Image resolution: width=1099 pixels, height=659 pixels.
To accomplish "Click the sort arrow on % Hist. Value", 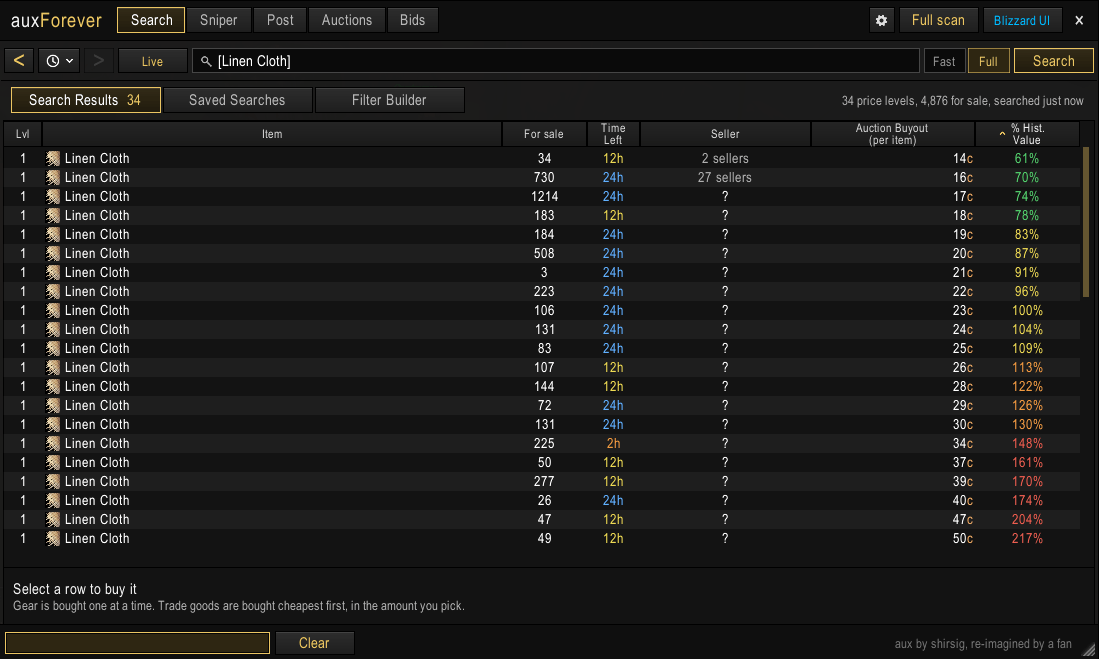I will click(1002, 133).
